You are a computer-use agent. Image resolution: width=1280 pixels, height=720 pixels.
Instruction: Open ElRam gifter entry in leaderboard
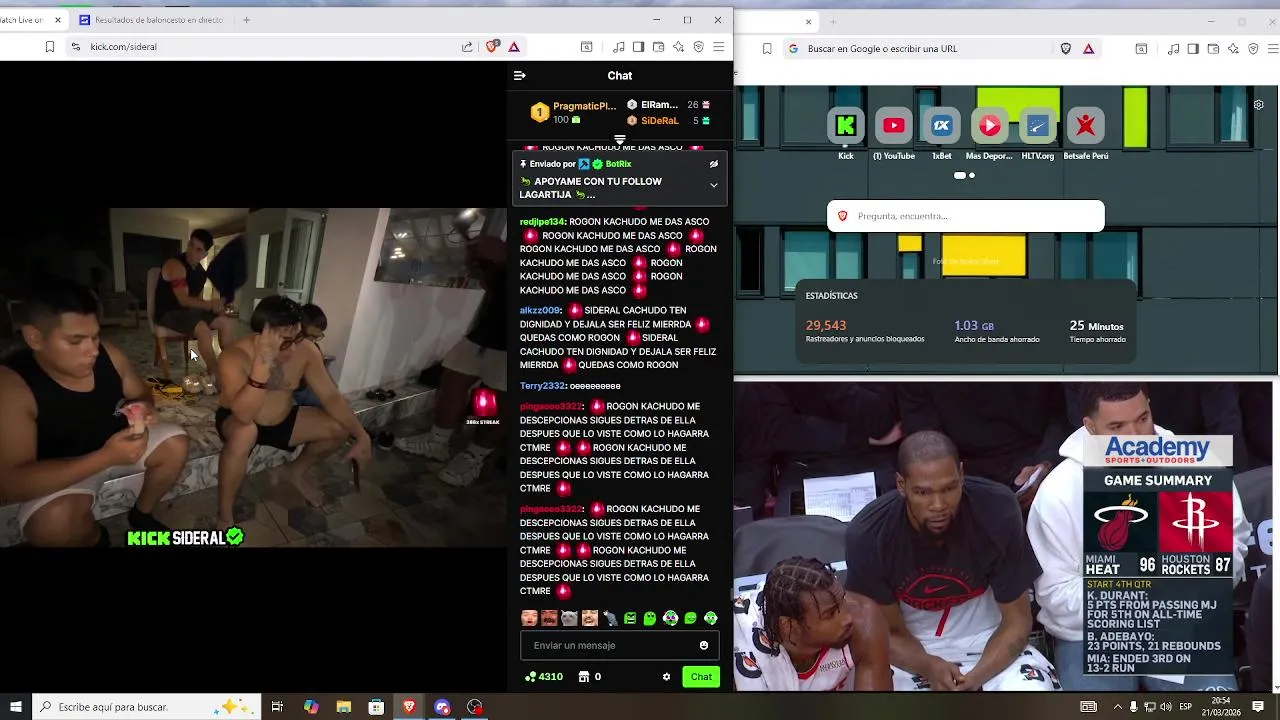point(668,105)
